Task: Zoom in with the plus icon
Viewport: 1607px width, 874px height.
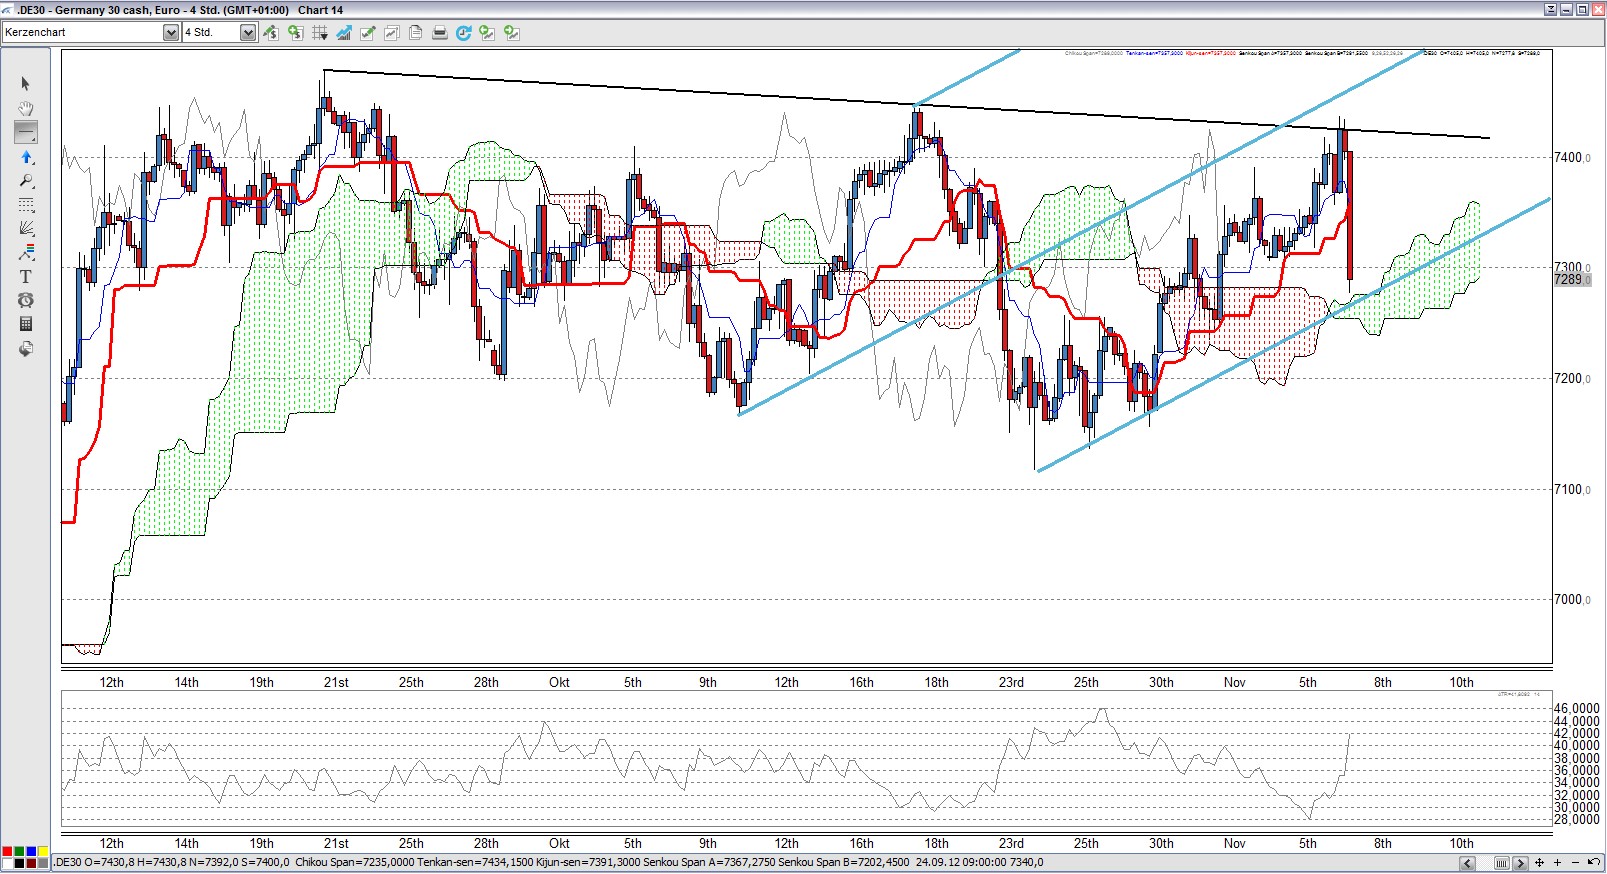Action: point(1557,863)
